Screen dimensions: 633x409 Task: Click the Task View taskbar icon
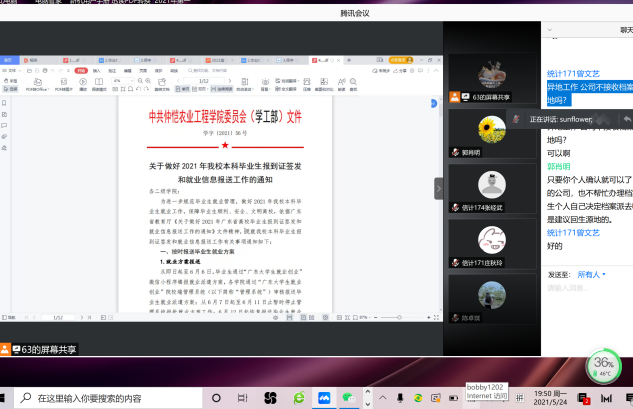pos(243,397)
